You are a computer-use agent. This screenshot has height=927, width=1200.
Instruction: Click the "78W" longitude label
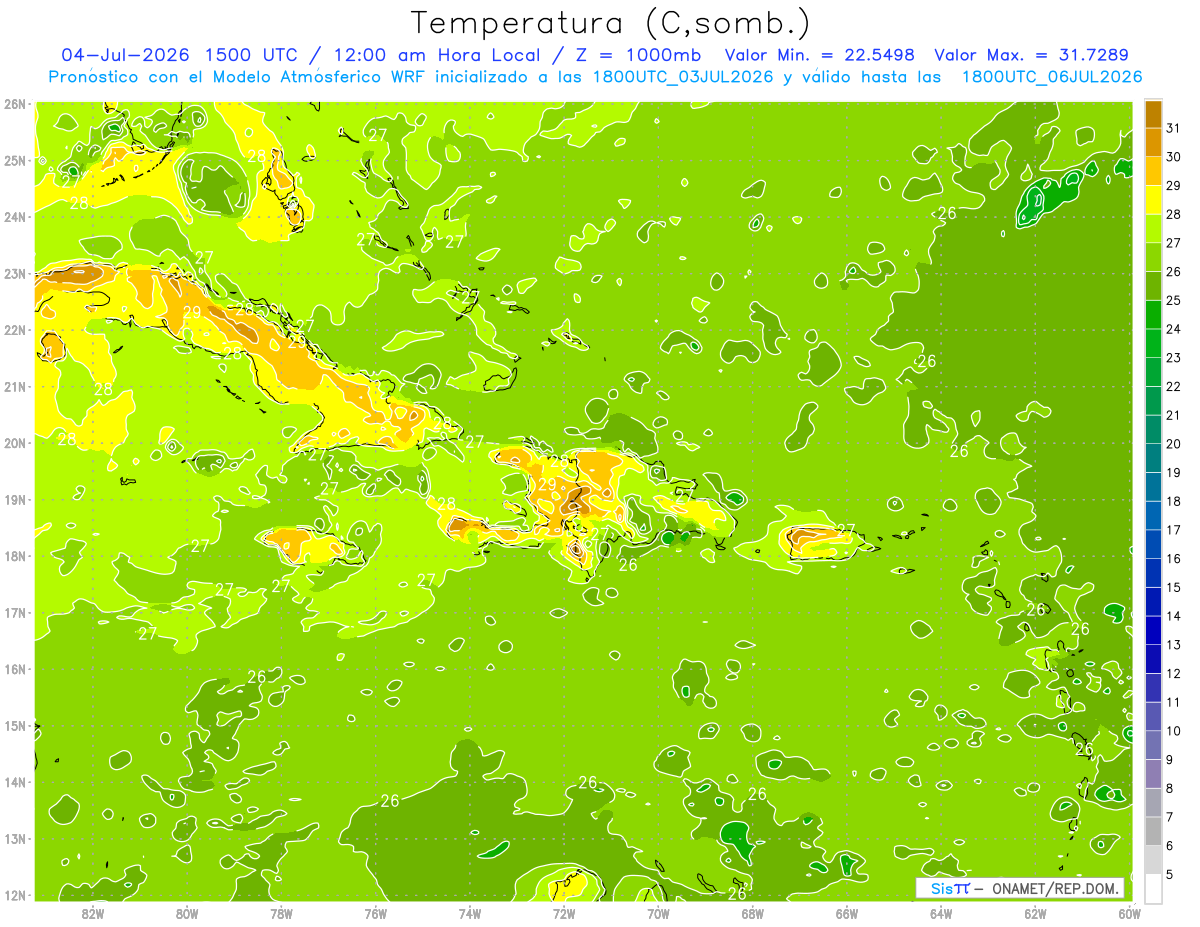coord(281,913)
